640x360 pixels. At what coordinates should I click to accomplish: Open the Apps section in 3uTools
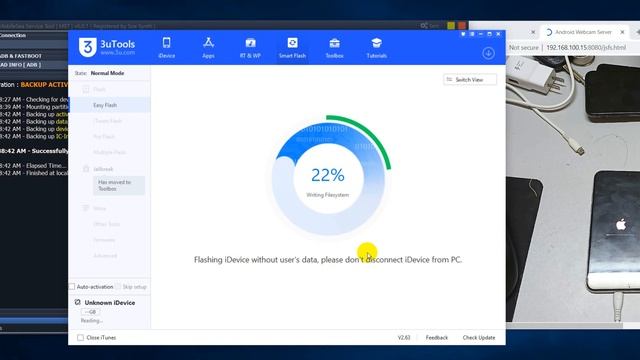[x=208, y=48]
